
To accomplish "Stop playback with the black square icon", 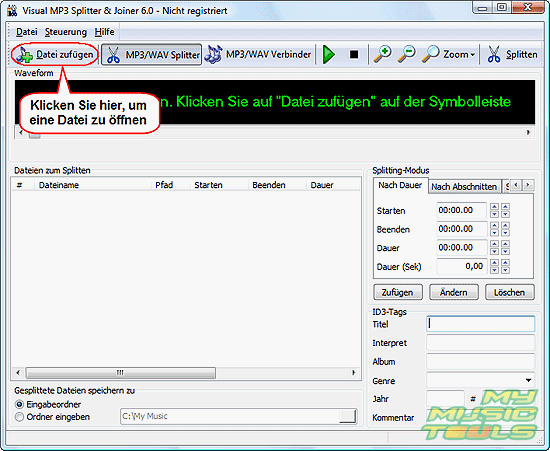I will 354,55.
